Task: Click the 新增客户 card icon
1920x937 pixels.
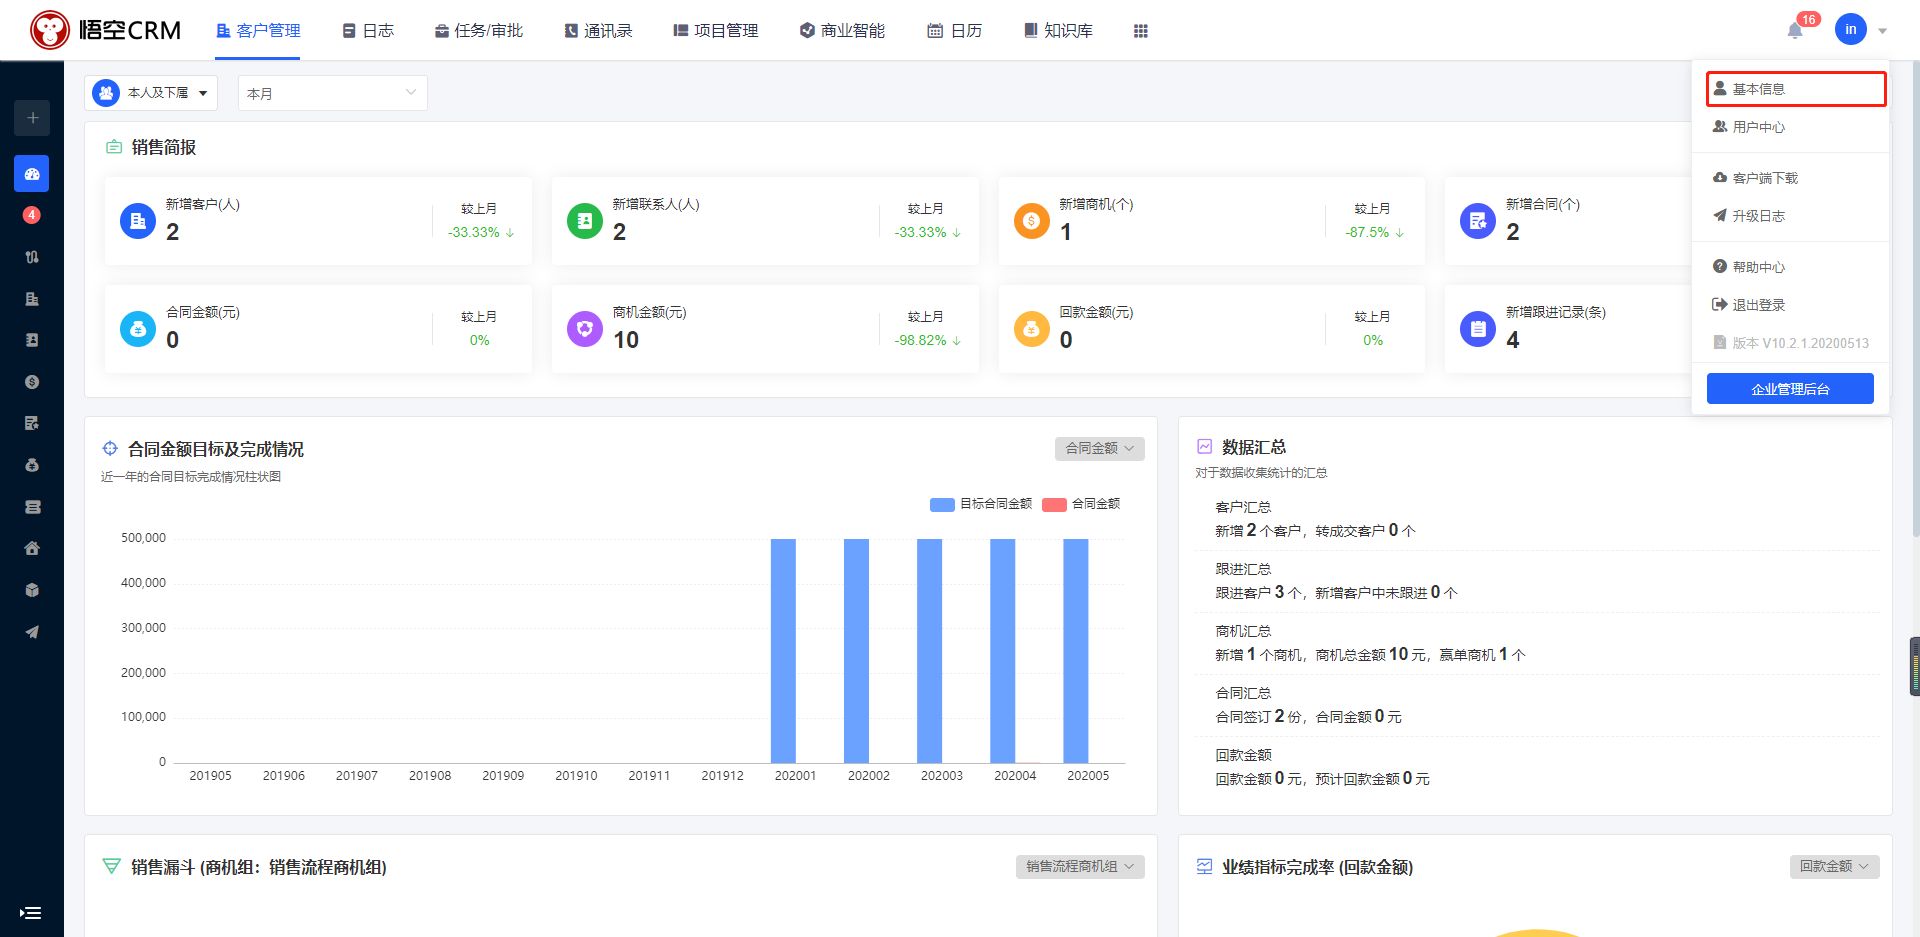Action: coord(138,221)
